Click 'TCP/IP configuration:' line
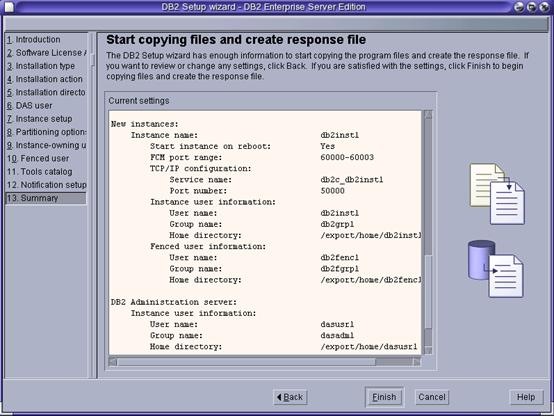554x416 pixels. [201, 169]
